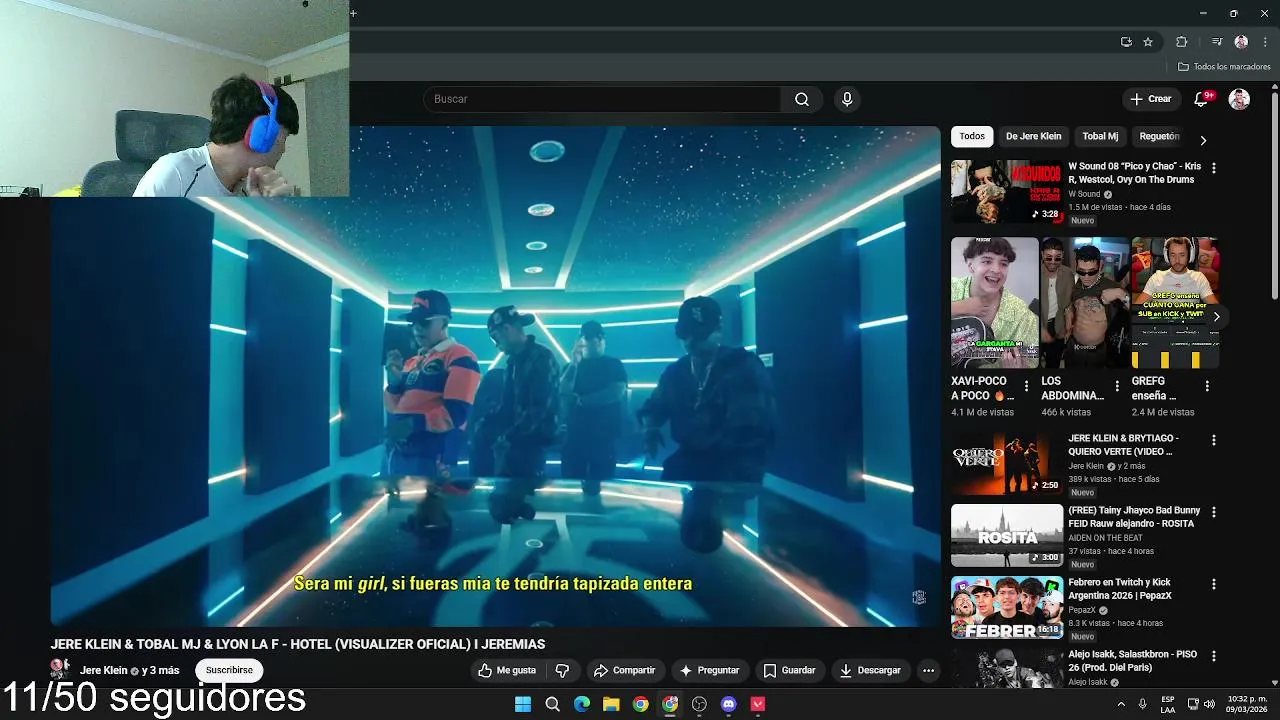Focus the Buscar search field
This screenshot has height=720, width=1280.
602,99
